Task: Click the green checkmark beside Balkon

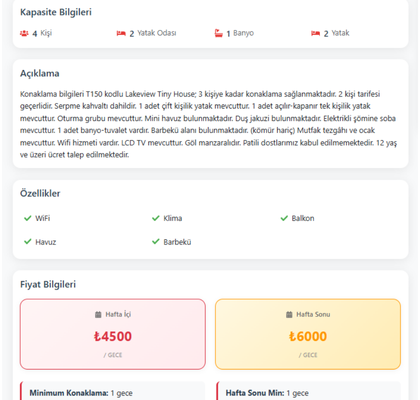Action: [284, 218]
